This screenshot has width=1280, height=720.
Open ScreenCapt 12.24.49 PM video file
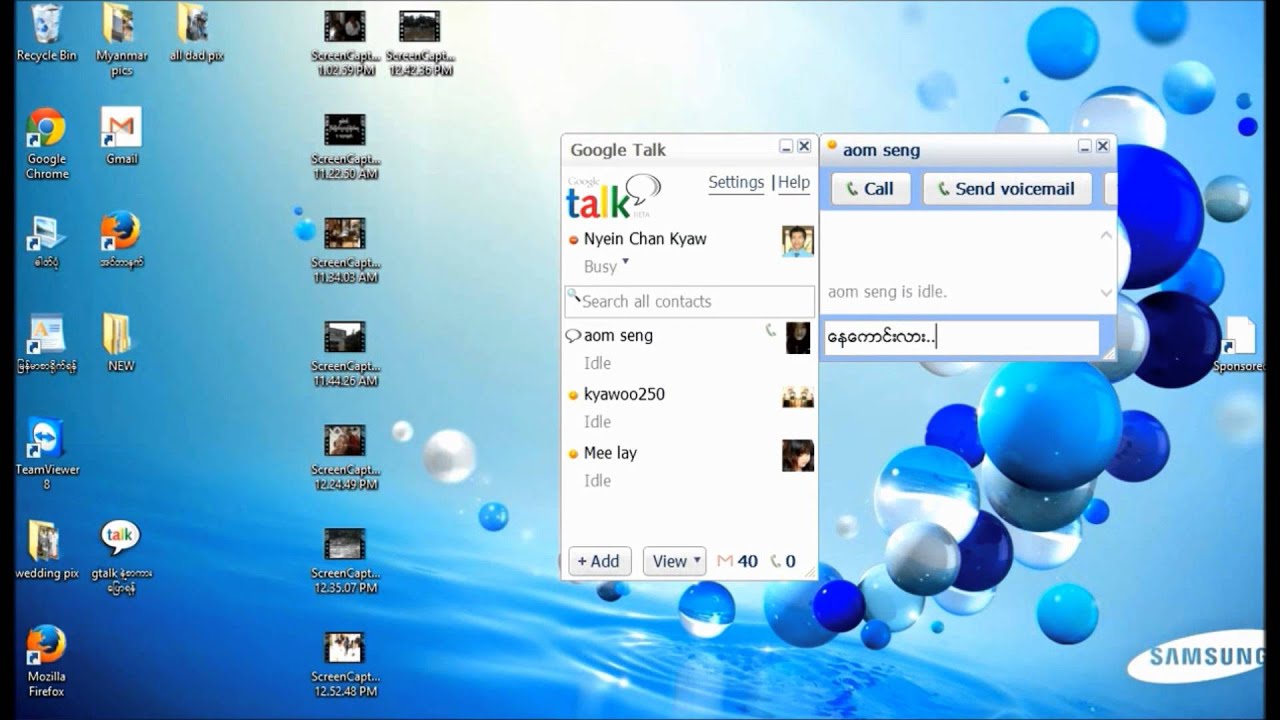(345, 457)
